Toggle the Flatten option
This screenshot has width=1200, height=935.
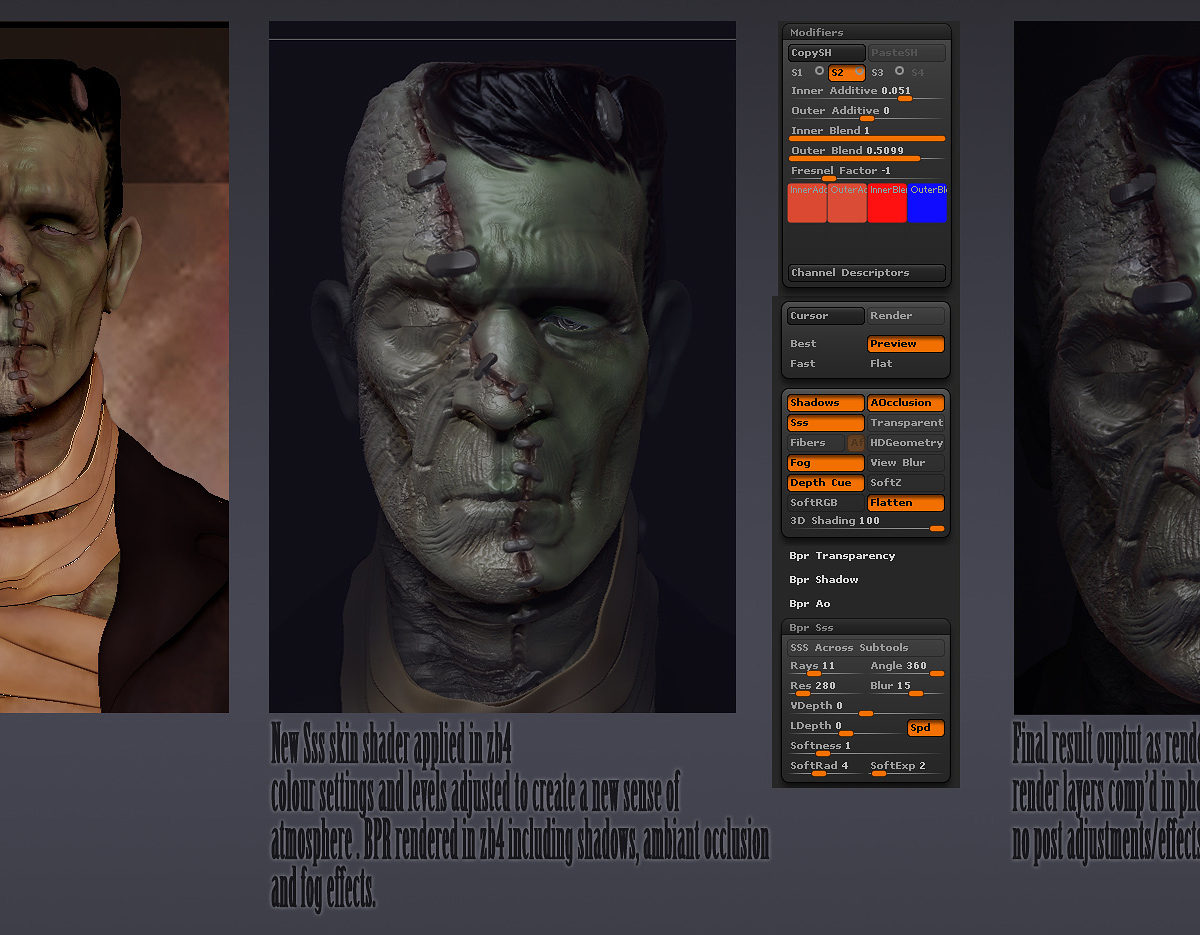(906, 503)
